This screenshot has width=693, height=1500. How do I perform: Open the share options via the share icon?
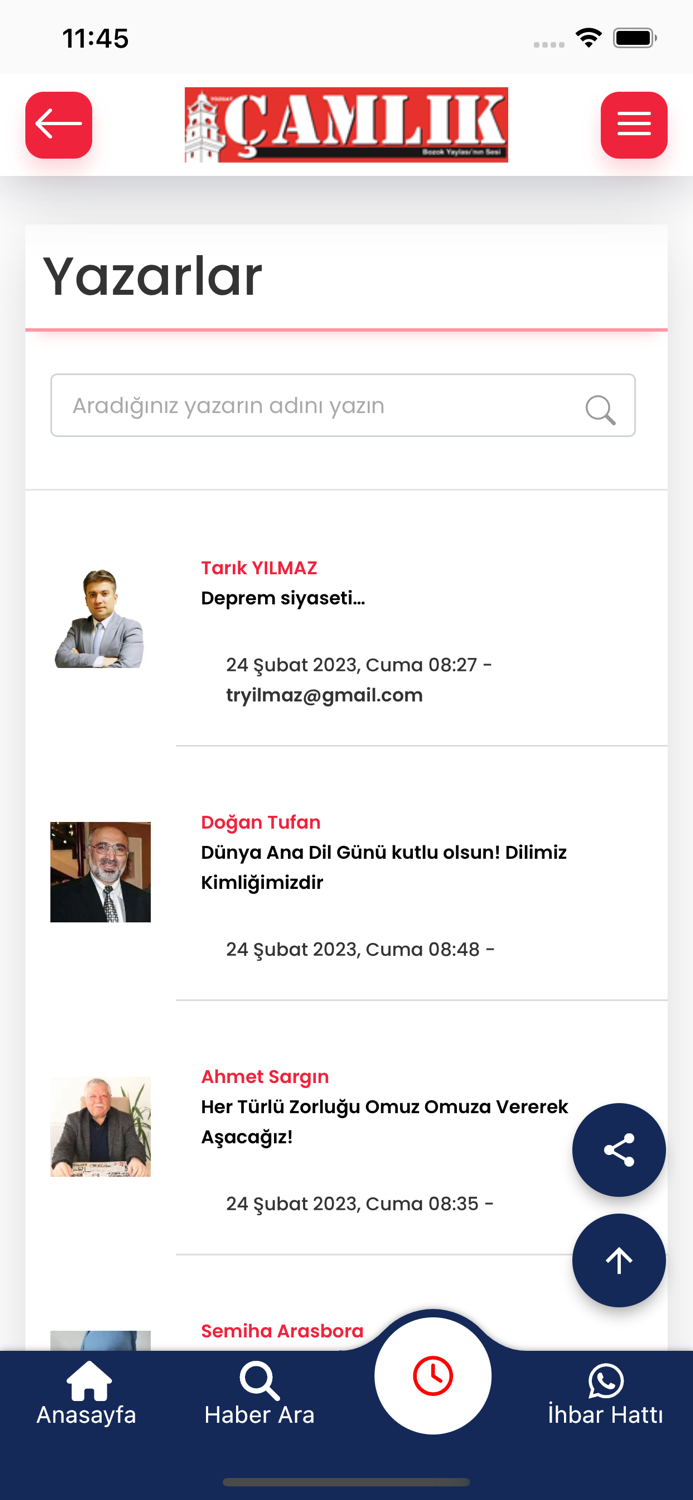[619, 1150]
